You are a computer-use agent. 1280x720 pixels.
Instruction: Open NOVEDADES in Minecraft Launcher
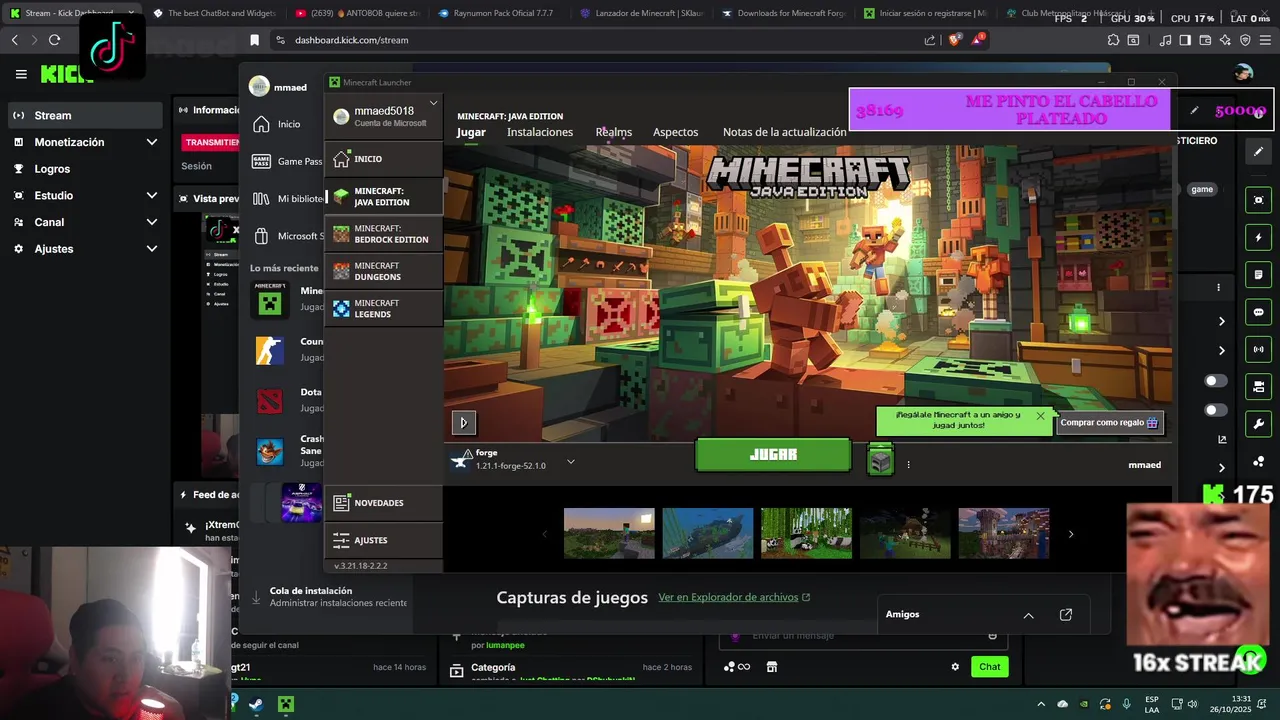(384, 503)
